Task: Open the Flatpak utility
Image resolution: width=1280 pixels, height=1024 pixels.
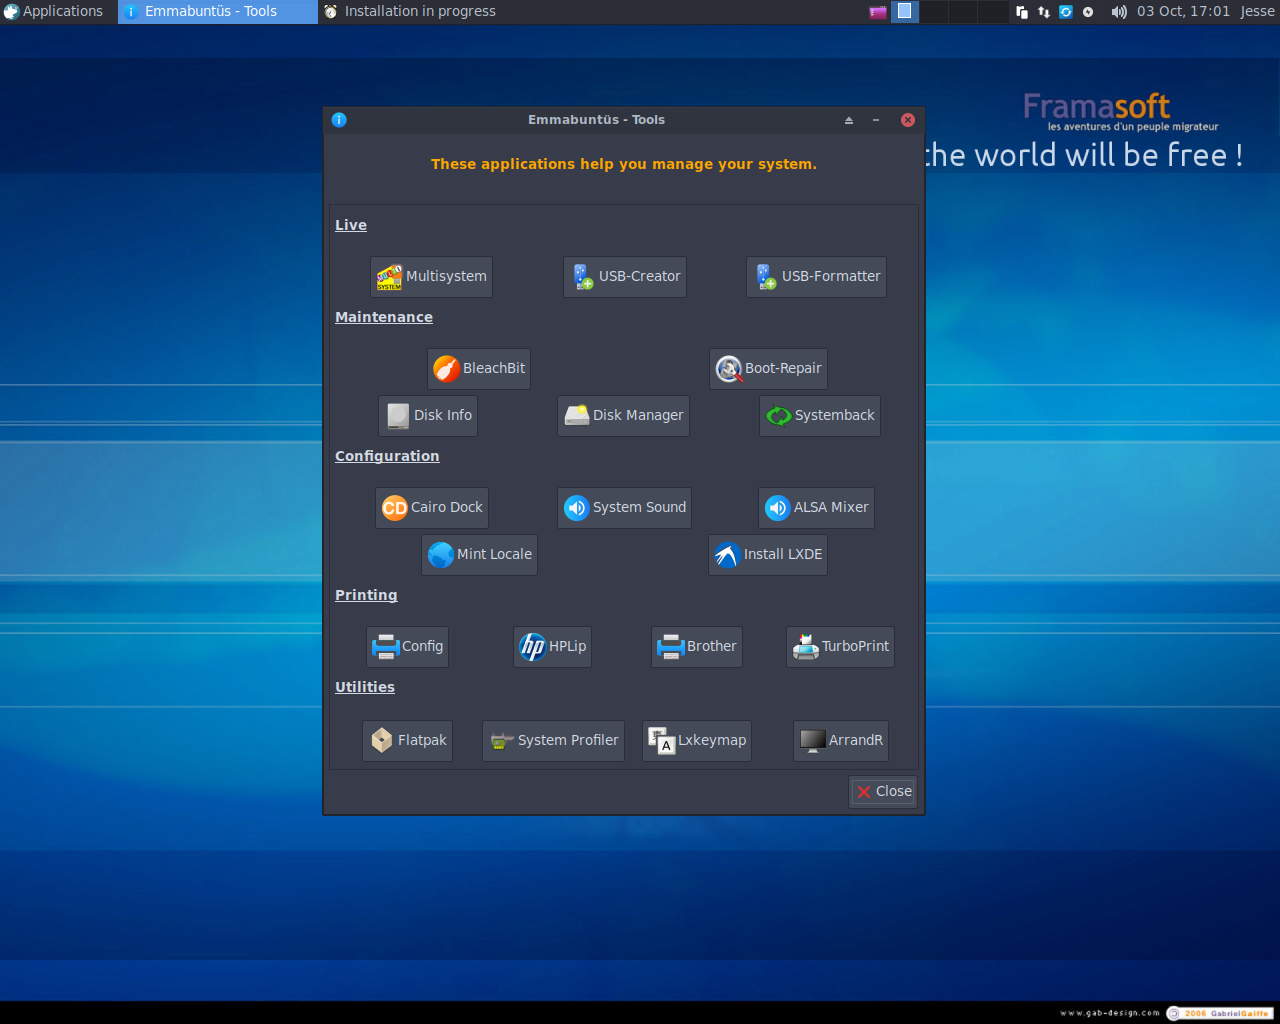Action: pos(407,741)
